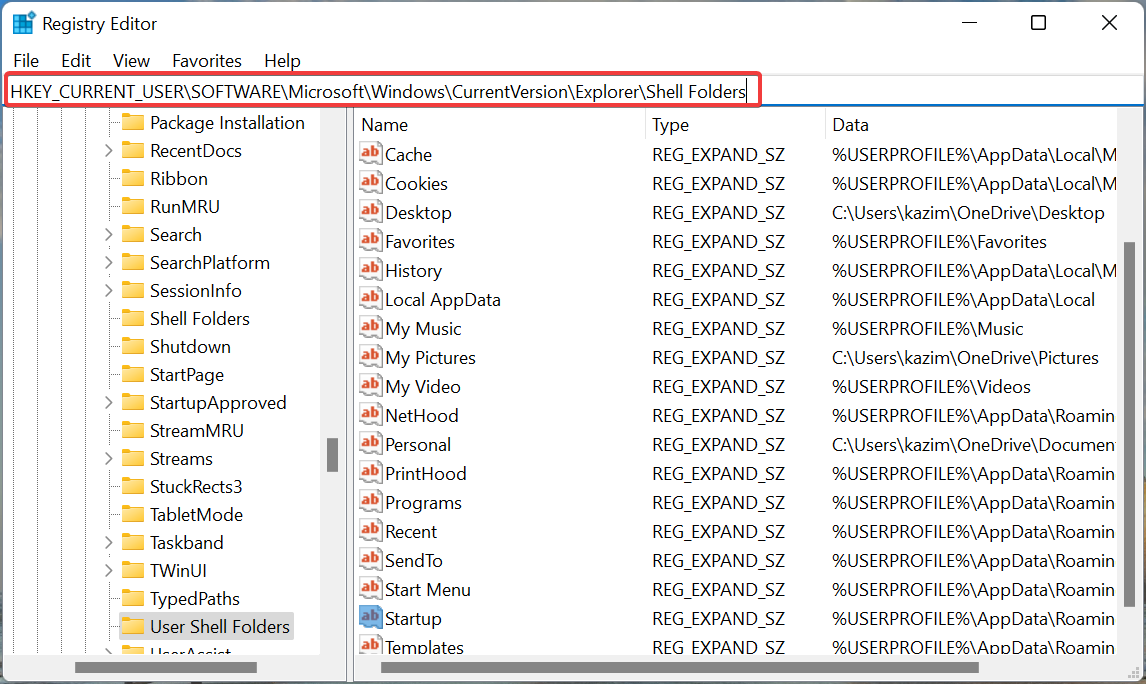Click data value %USERPROFILE%\AppData\Local
Screen dimensions: 1146x684
pos(963,300)
